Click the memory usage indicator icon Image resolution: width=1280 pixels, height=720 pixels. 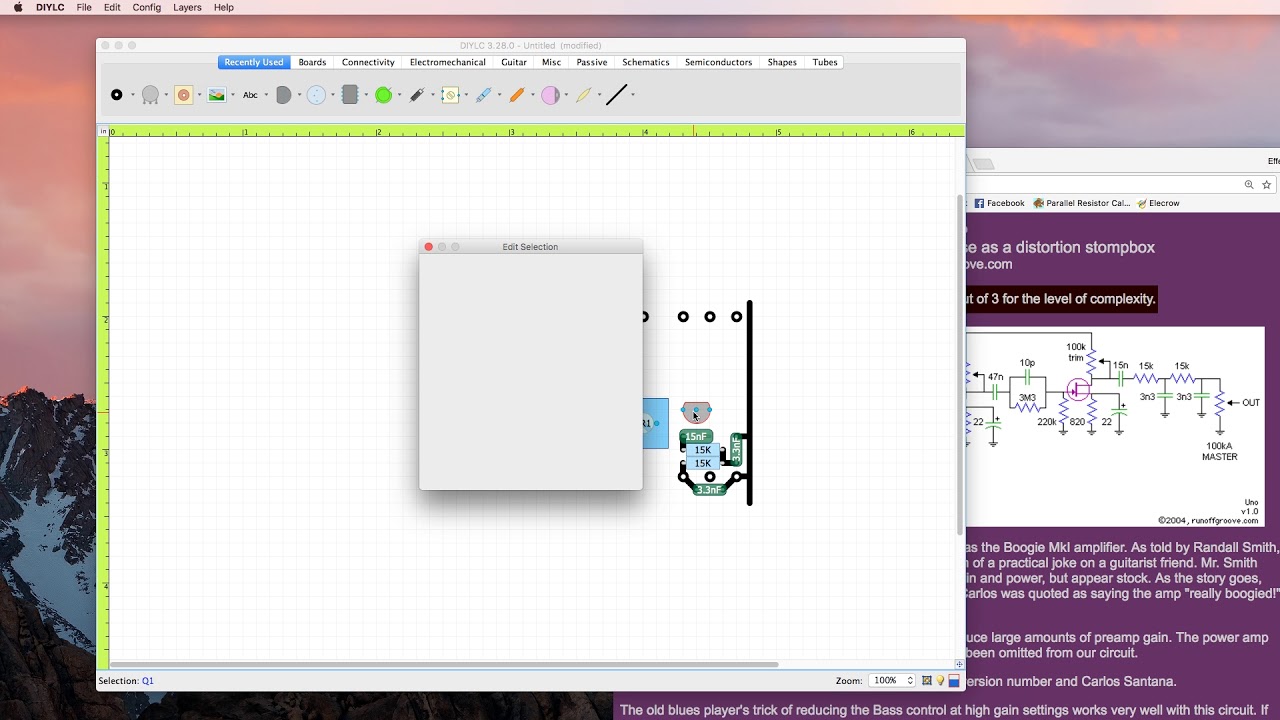coord(954,681)
